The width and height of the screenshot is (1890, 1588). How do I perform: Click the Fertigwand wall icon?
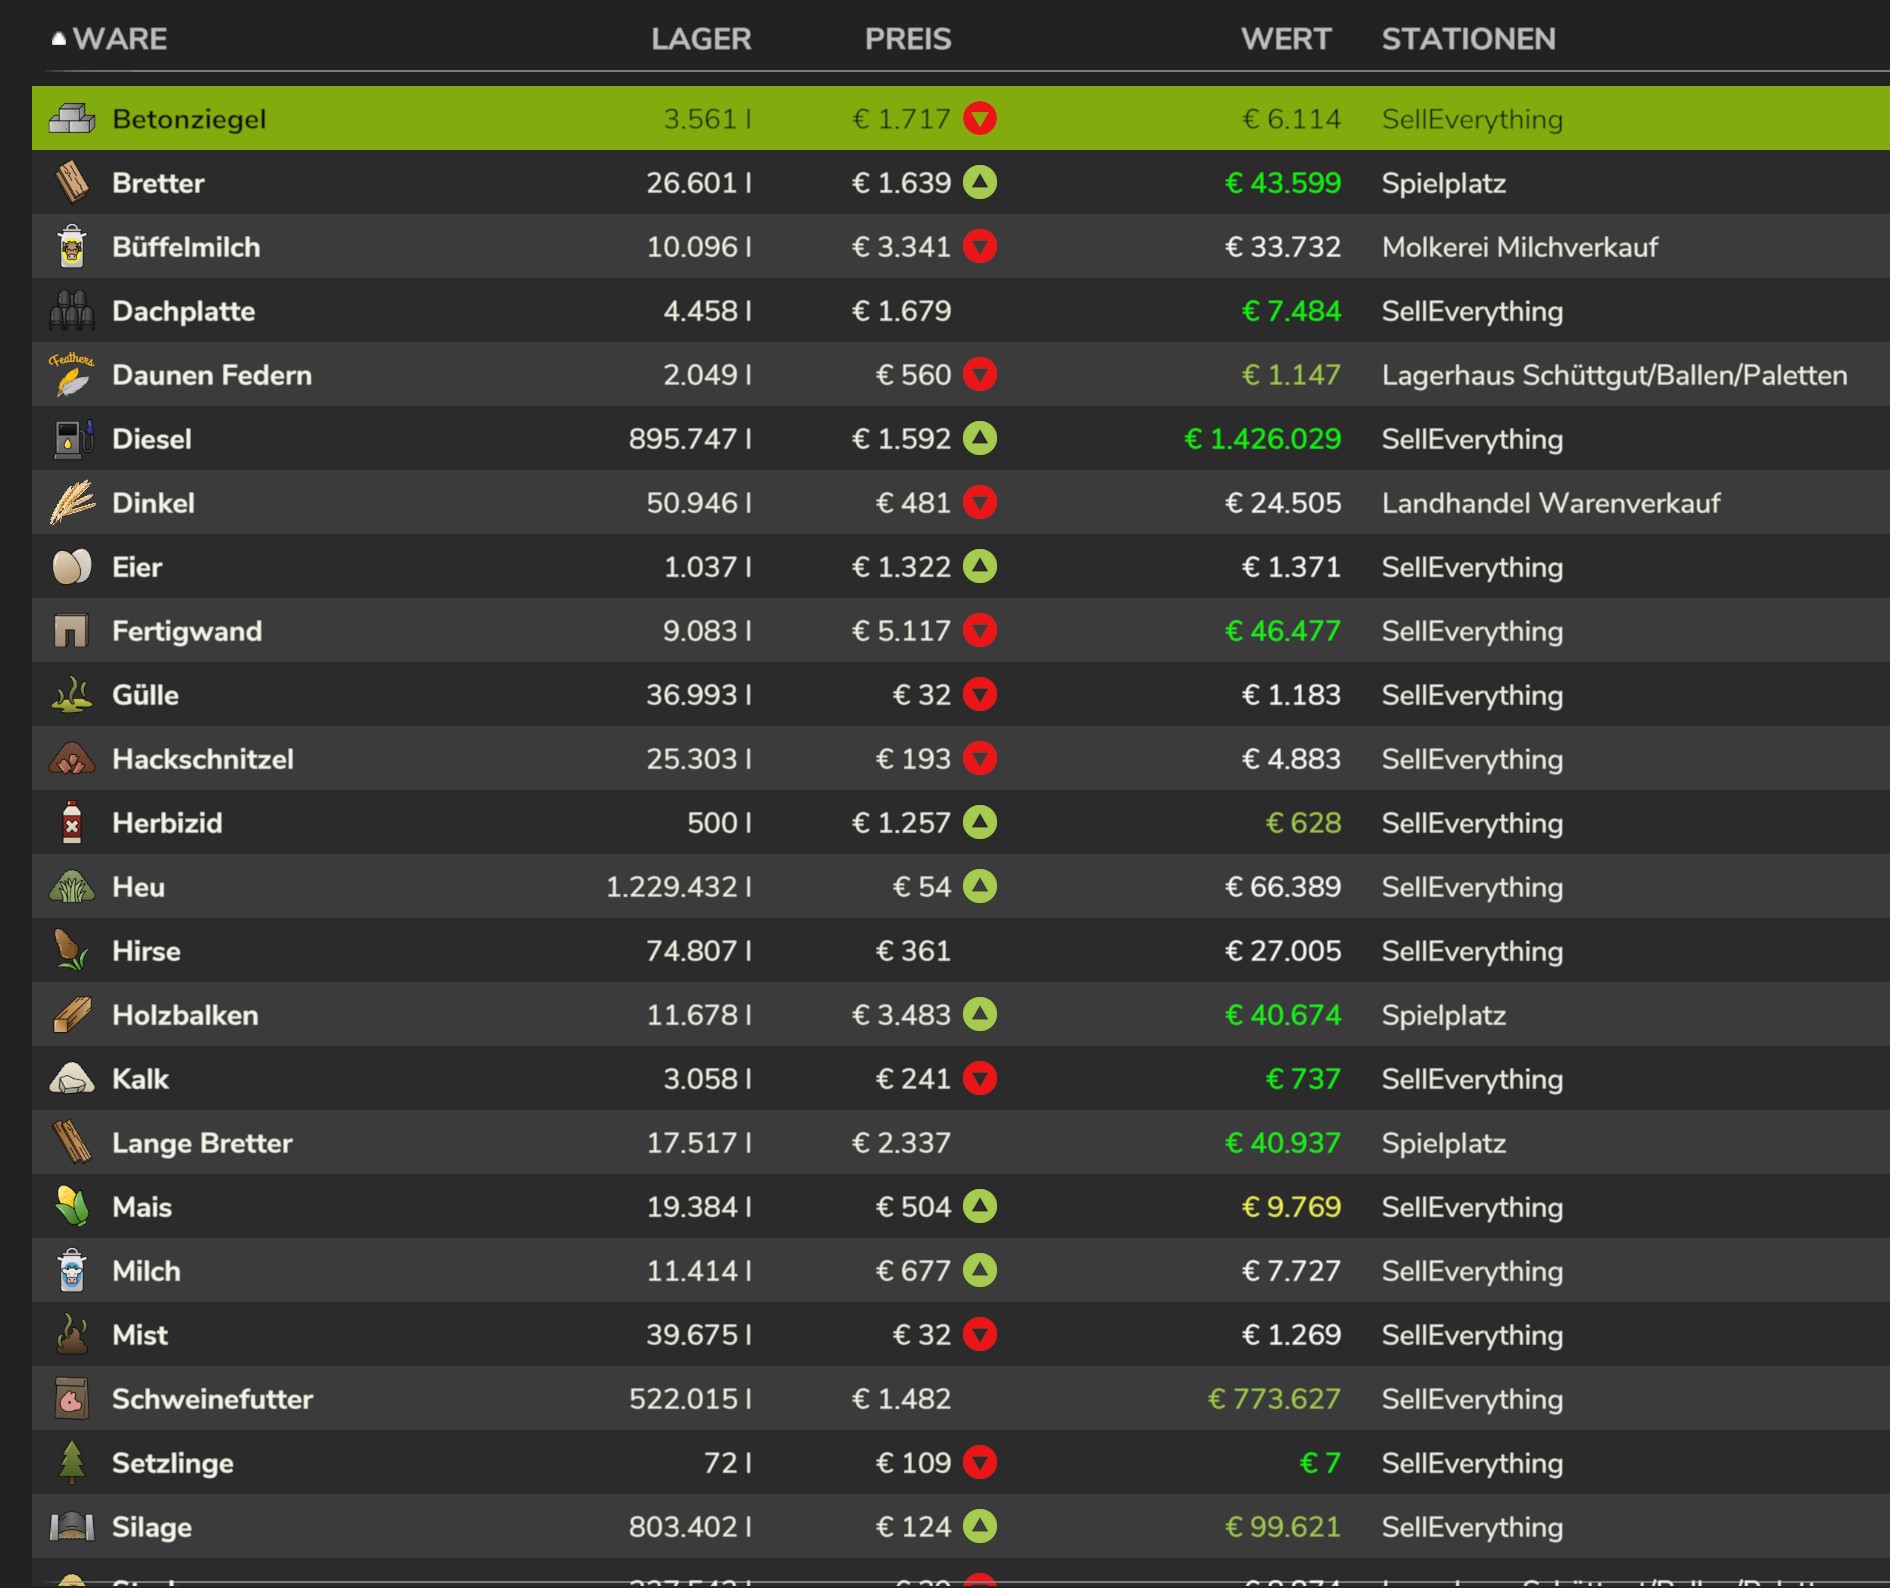pyautogui.click(x=72, y=631)
